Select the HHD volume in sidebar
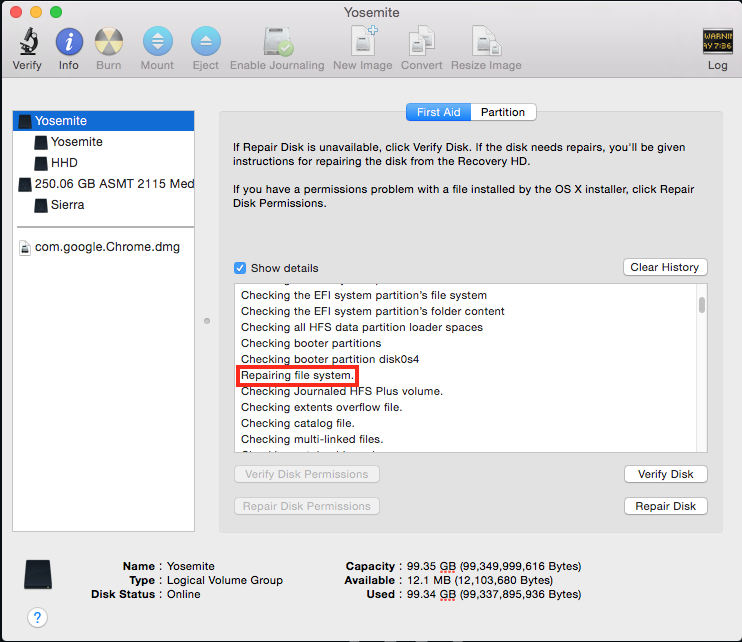 [103, 163]
